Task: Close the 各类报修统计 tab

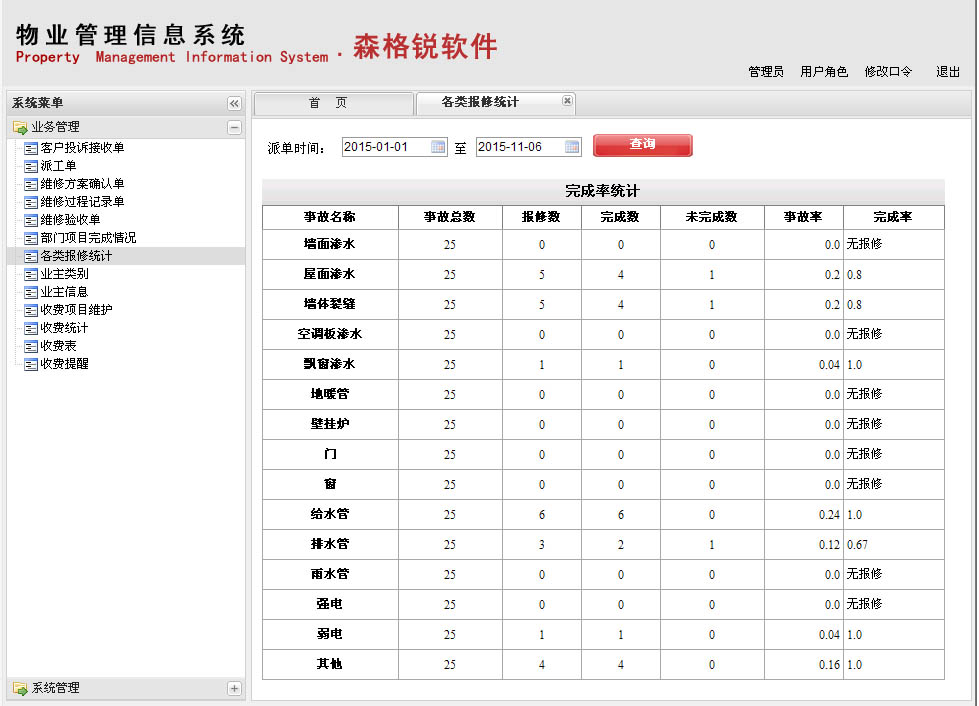Action: 567,101
